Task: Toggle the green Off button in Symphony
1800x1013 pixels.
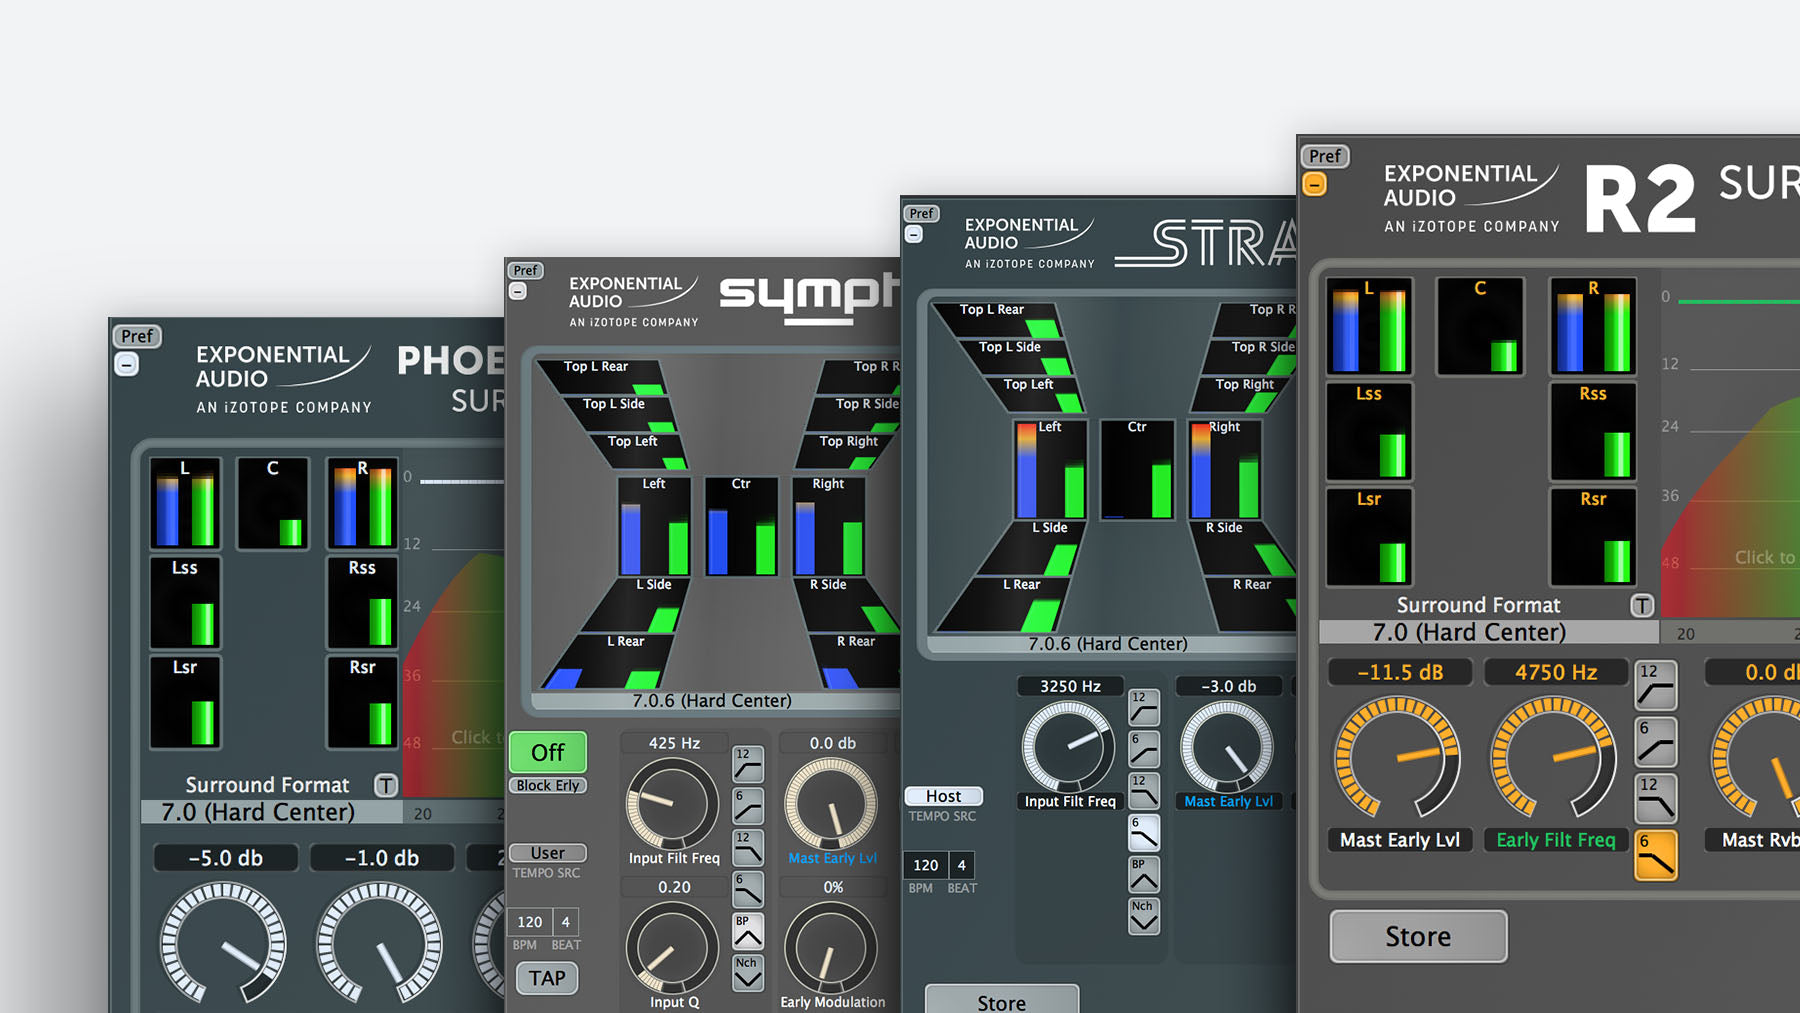Action: [547, 752]
